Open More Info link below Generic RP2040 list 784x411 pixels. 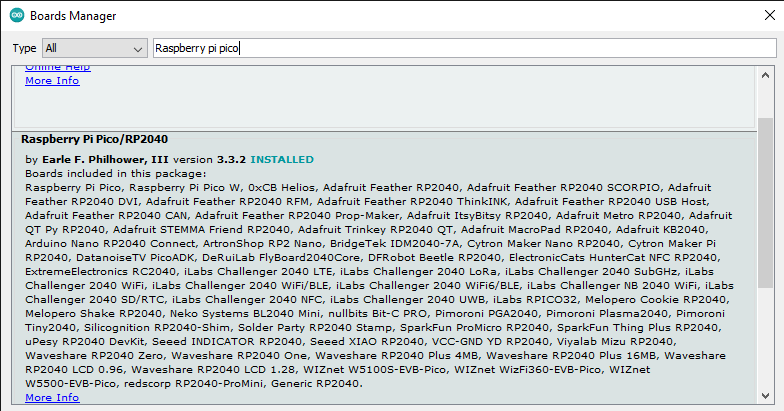[x=52, y=398]
